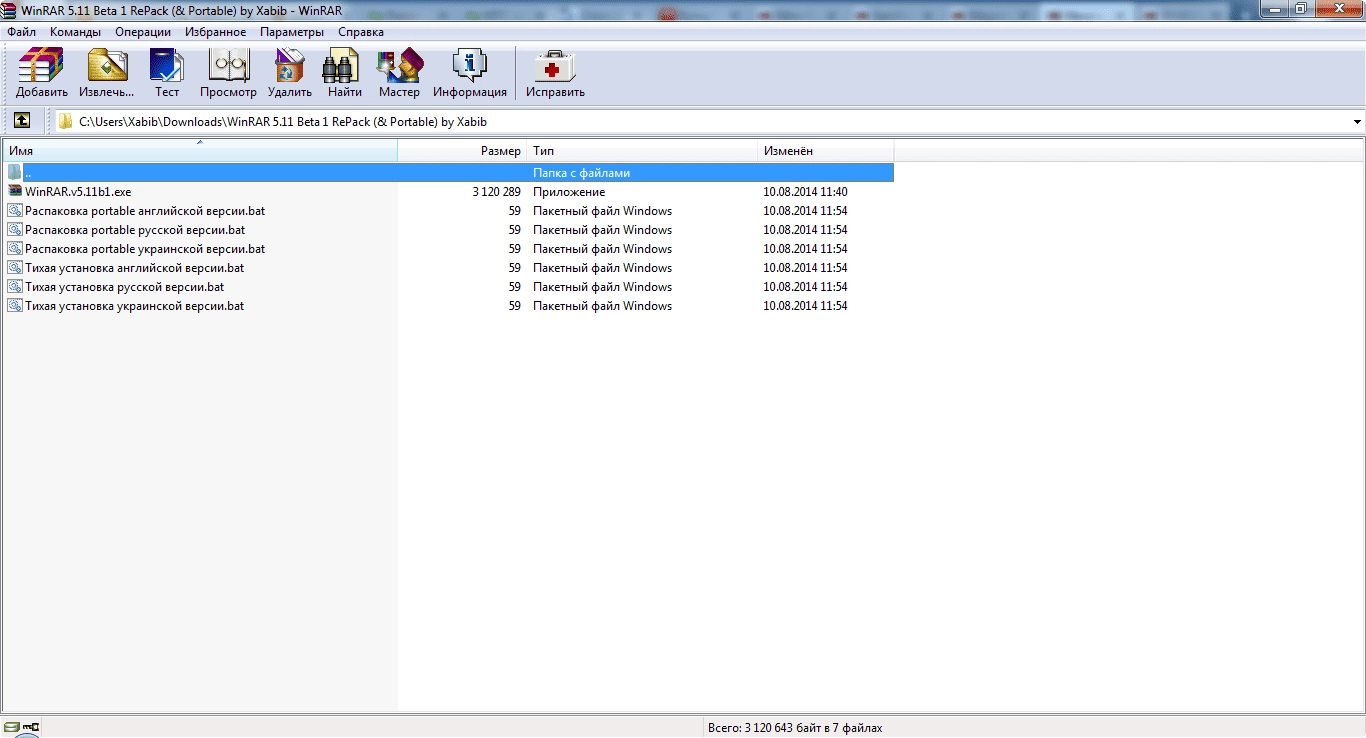Open the Просмотр (View) tool
This screenshot has width=1366, height=738.
228,74
